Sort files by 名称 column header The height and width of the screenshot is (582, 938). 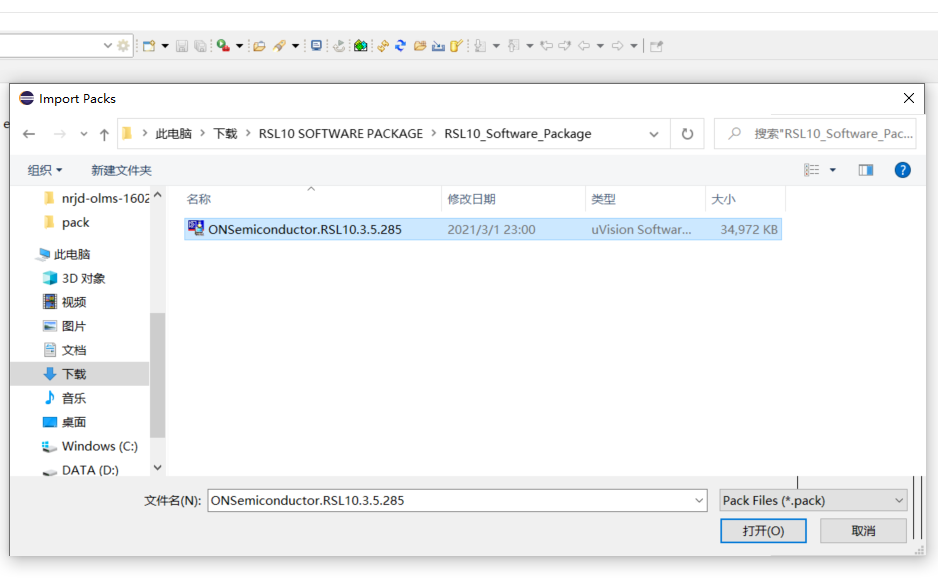coord(199,199)
